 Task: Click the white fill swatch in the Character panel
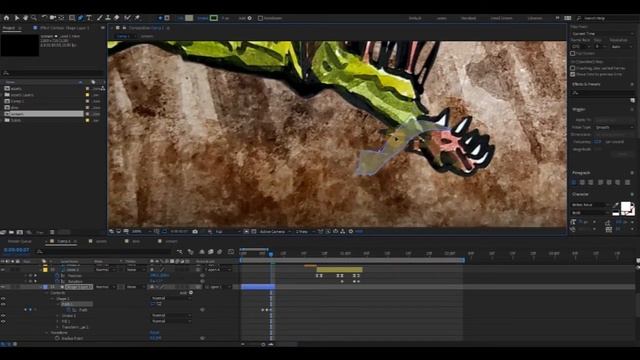625,207
